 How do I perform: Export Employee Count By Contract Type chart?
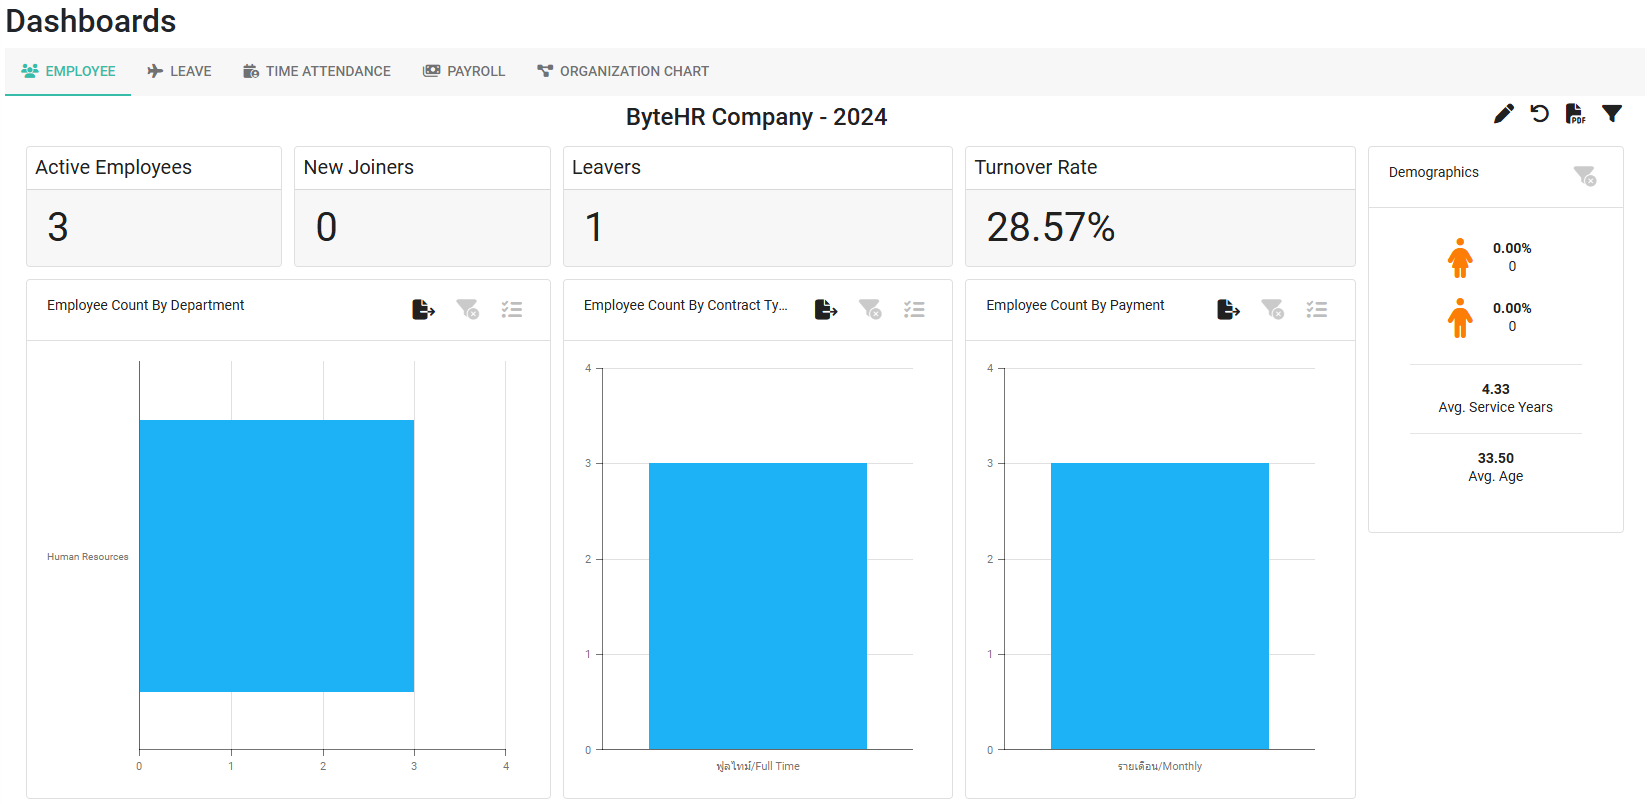(x=826, y=310)
